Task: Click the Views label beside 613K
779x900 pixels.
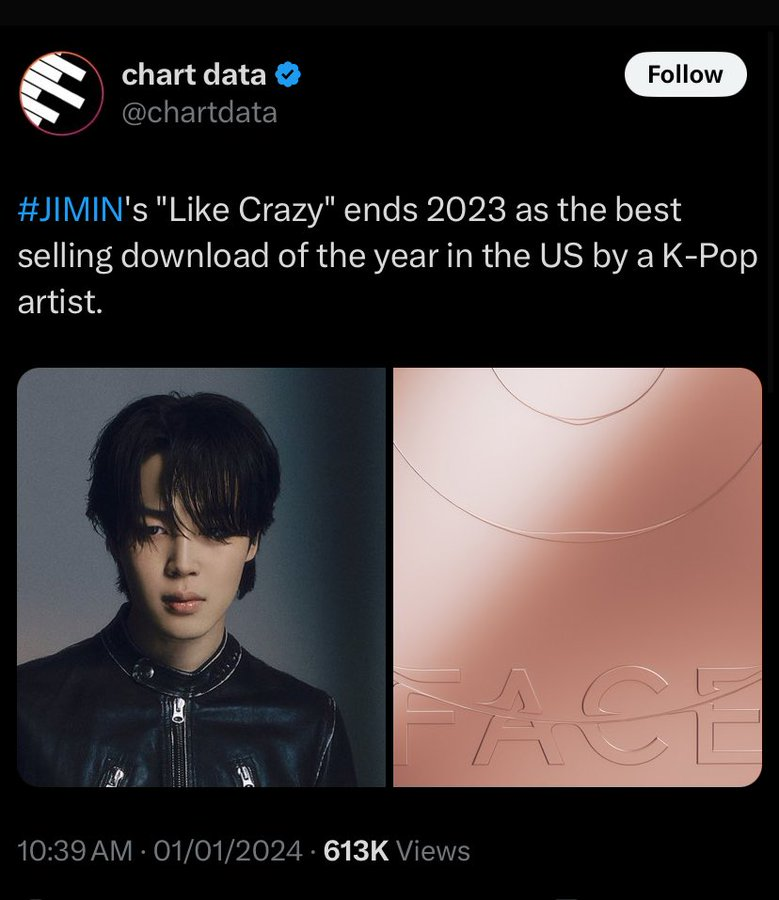Action: (x=433, y=851)
